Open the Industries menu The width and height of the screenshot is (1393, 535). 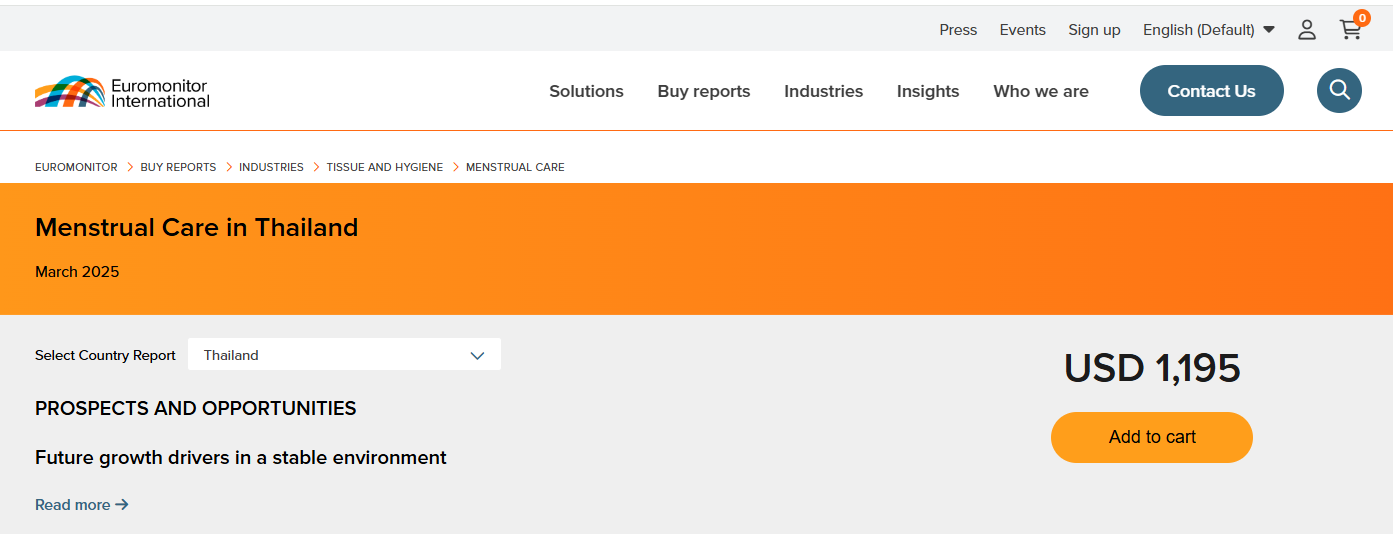tap(823, 91)
